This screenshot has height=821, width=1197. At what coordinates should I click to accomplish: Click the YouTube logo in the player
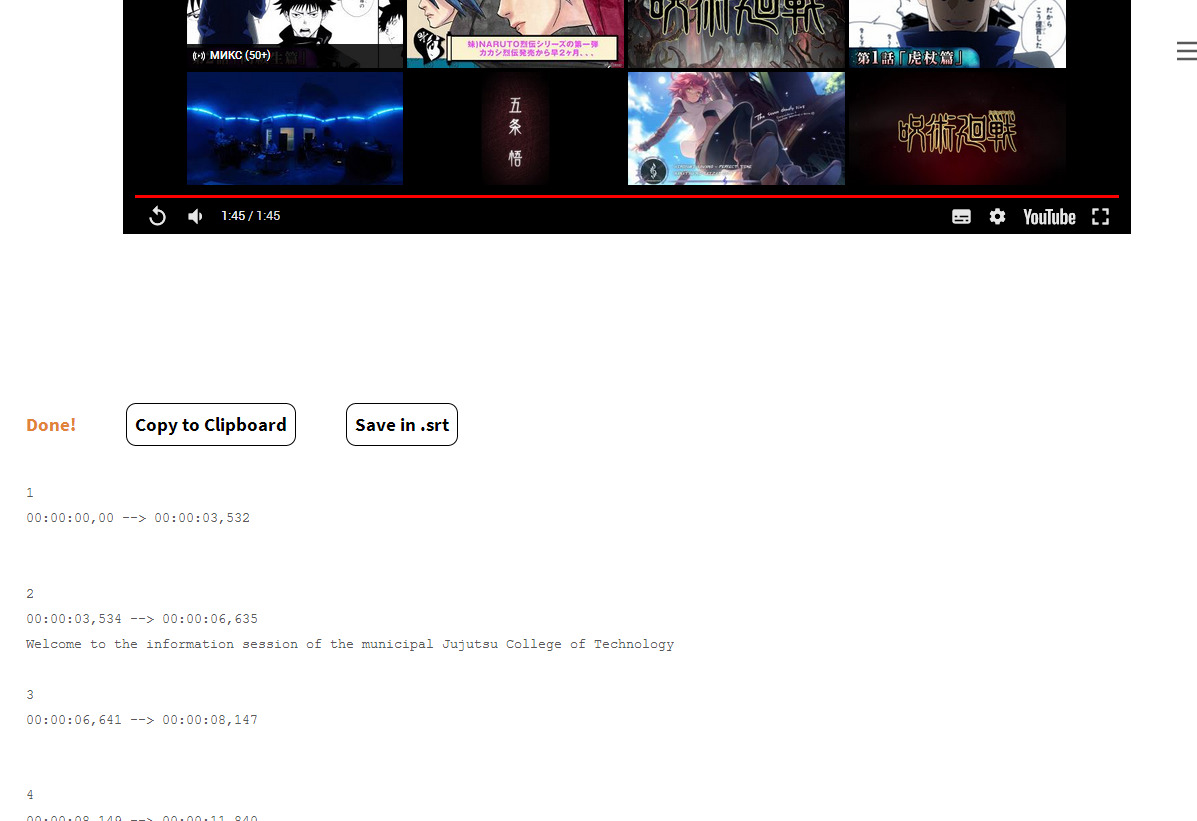click(1048, 216)
